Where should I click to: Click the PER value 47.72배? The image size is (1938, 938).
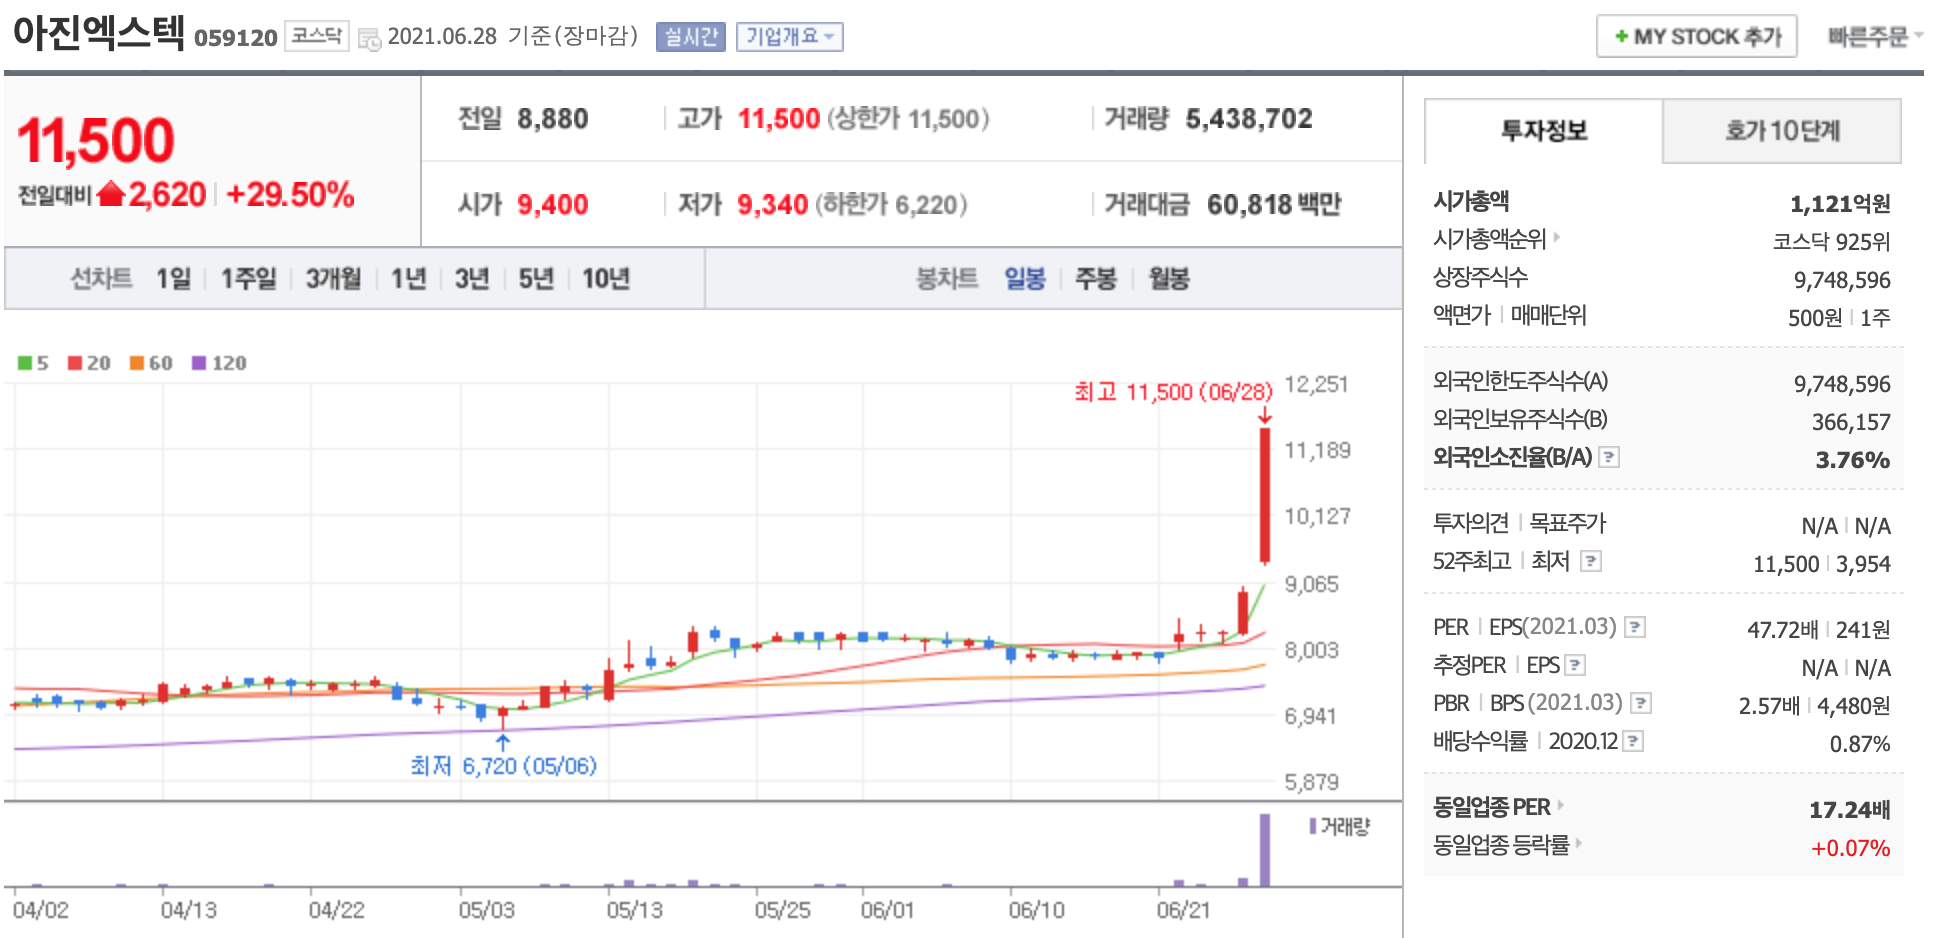pyautogui.click(x=1782, y=630)
